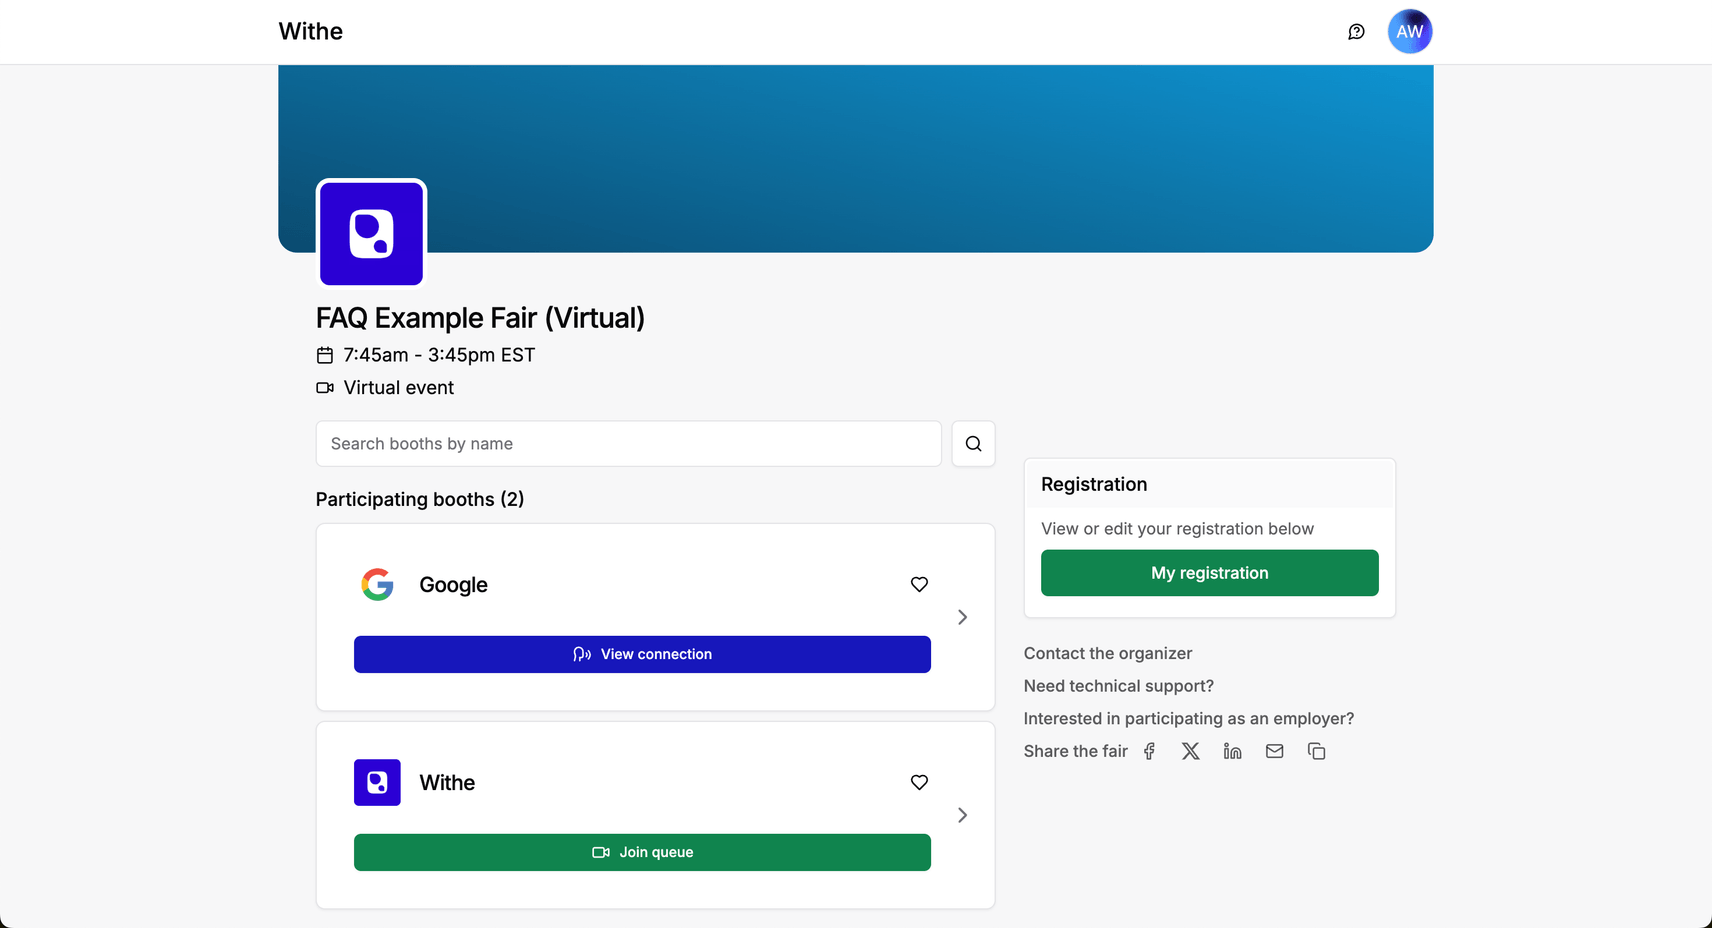Click Contact the organizer link
Viewport: 1712px width, 928px height.
coord(1107,654)
